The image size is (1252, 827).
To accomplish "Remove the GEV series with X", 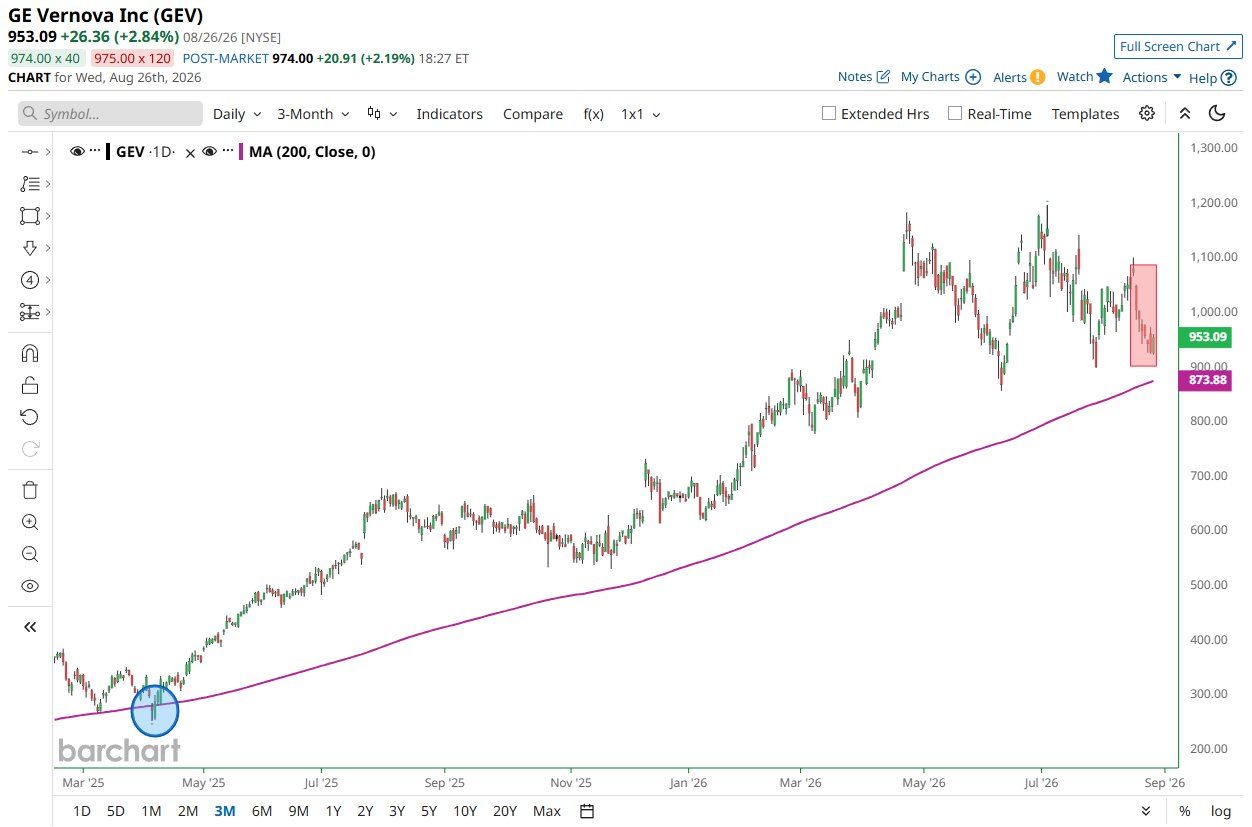I will coord(190,153).
